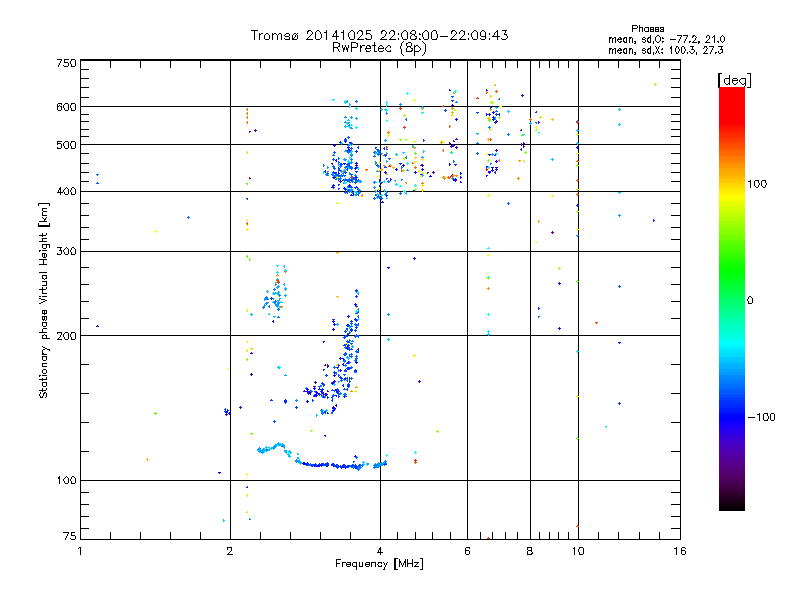Click the x-axis tick label '4'
The image size is (800, 600).
pyautogui.click(x=380, y=551)
